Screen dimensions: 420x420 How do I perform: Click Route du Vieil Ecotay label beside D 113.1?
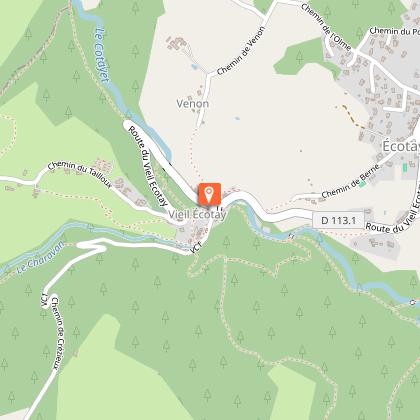(x=393, y=212)
